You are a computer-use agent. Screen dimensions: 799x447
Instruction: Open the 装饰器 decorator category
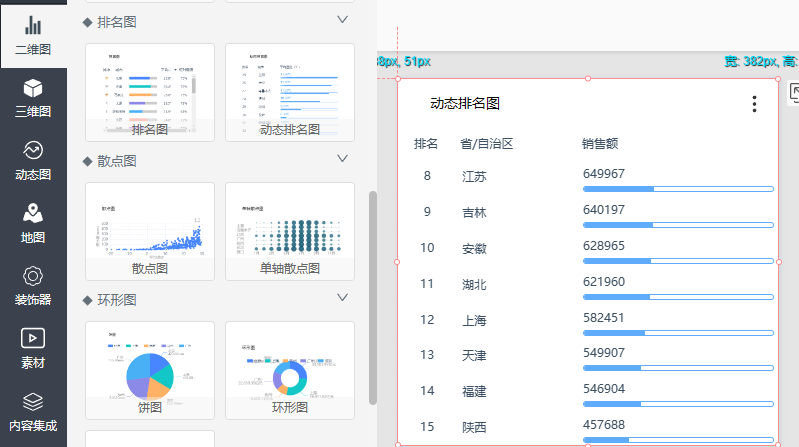[x=33, y=286]
